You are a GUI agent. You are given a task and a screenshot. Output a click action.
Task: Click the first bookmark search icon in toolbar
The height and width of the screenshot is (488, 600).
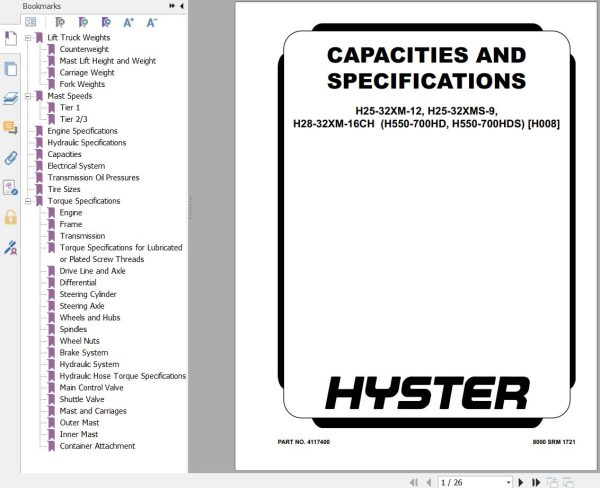(x=60, y=22)
